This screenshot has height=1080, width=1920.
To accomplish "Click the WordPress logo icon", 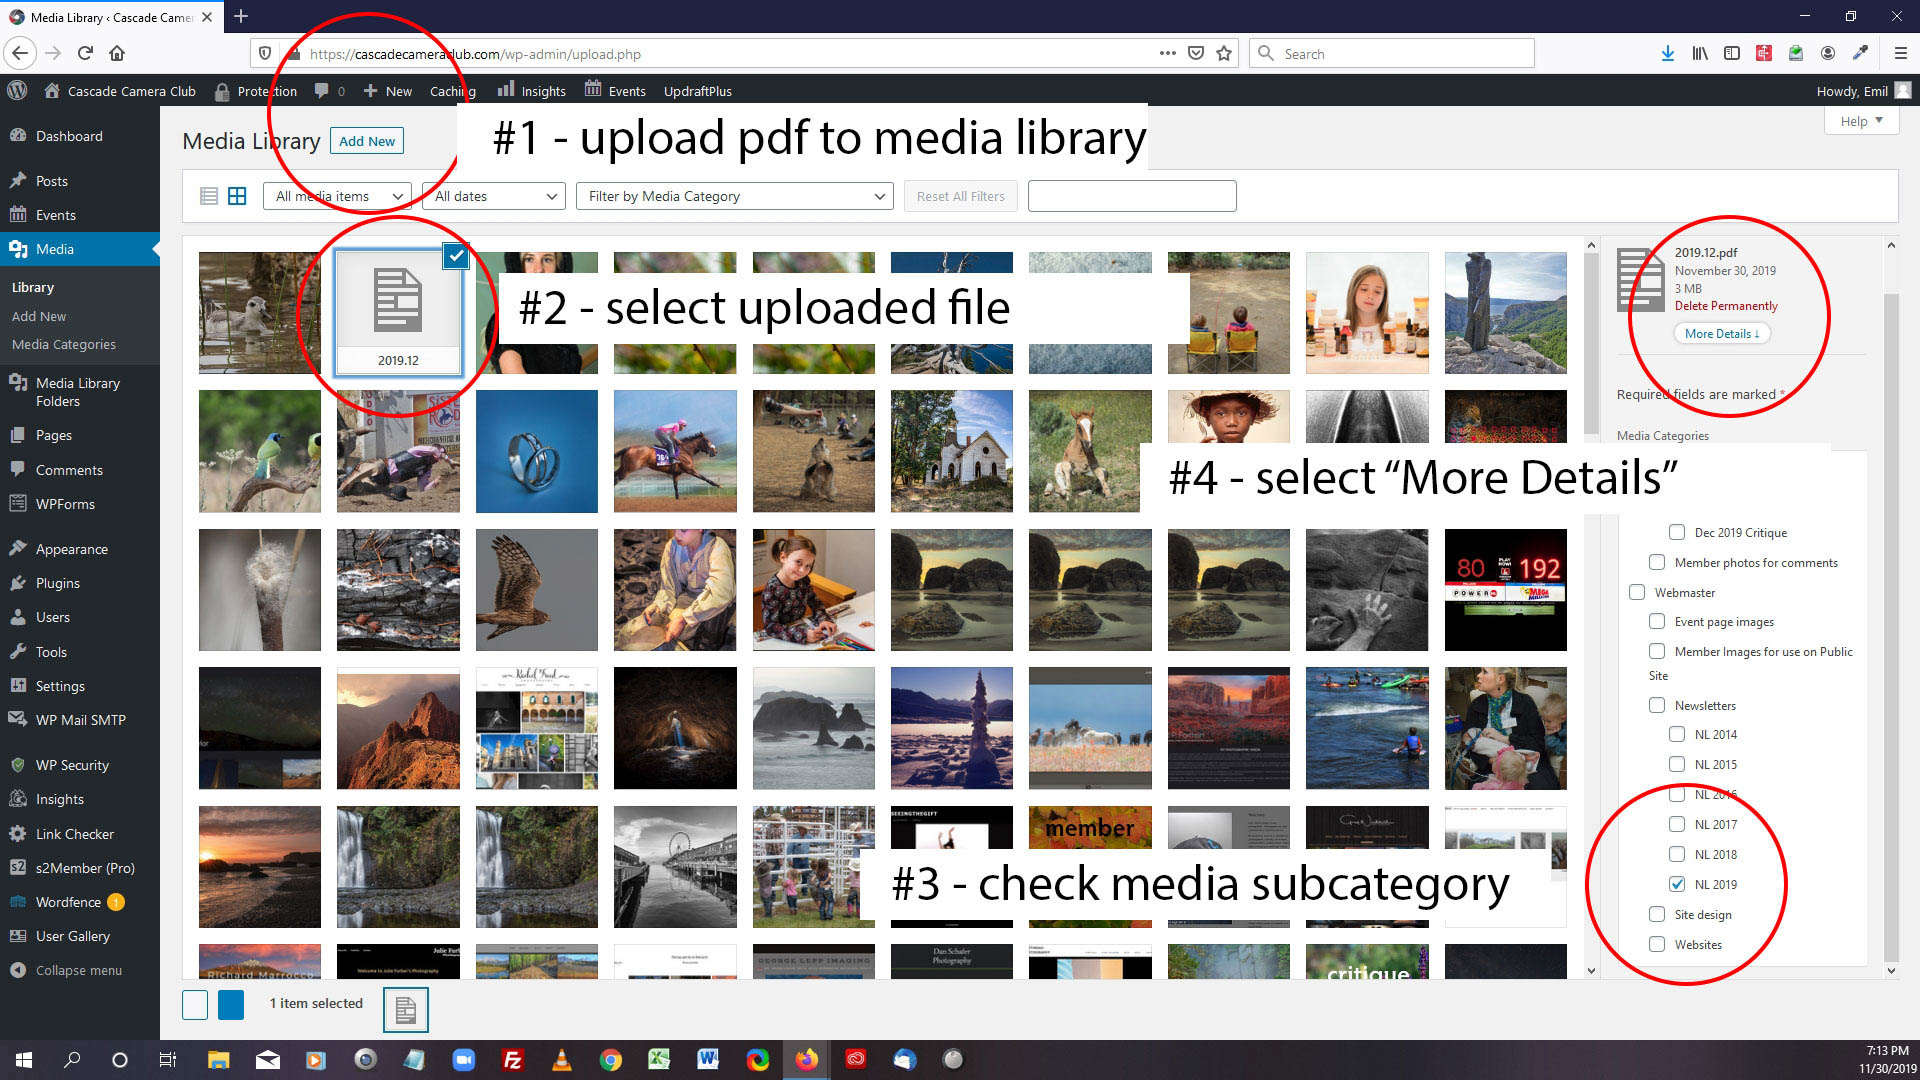I will 17,90.
